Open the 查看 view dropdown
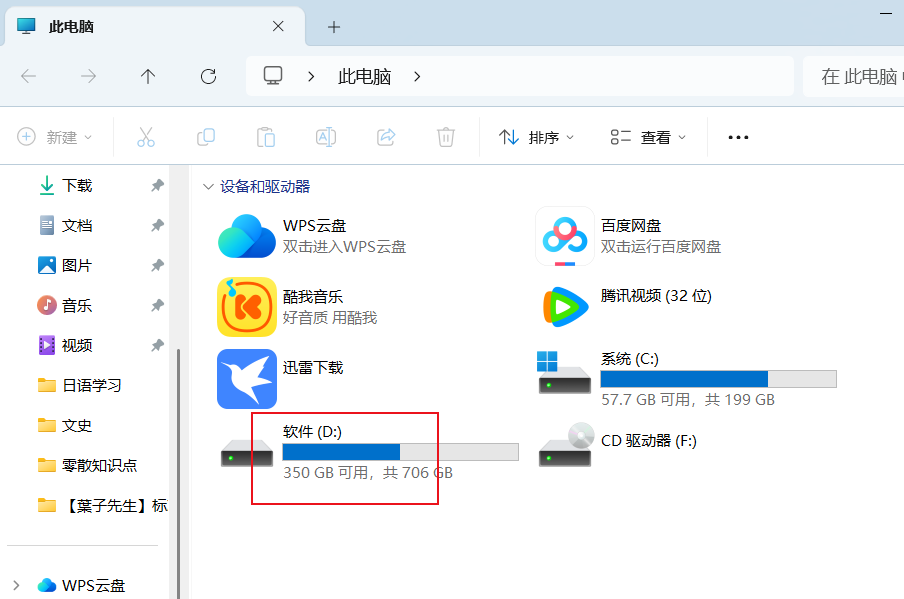 click(x=648, y=137)
